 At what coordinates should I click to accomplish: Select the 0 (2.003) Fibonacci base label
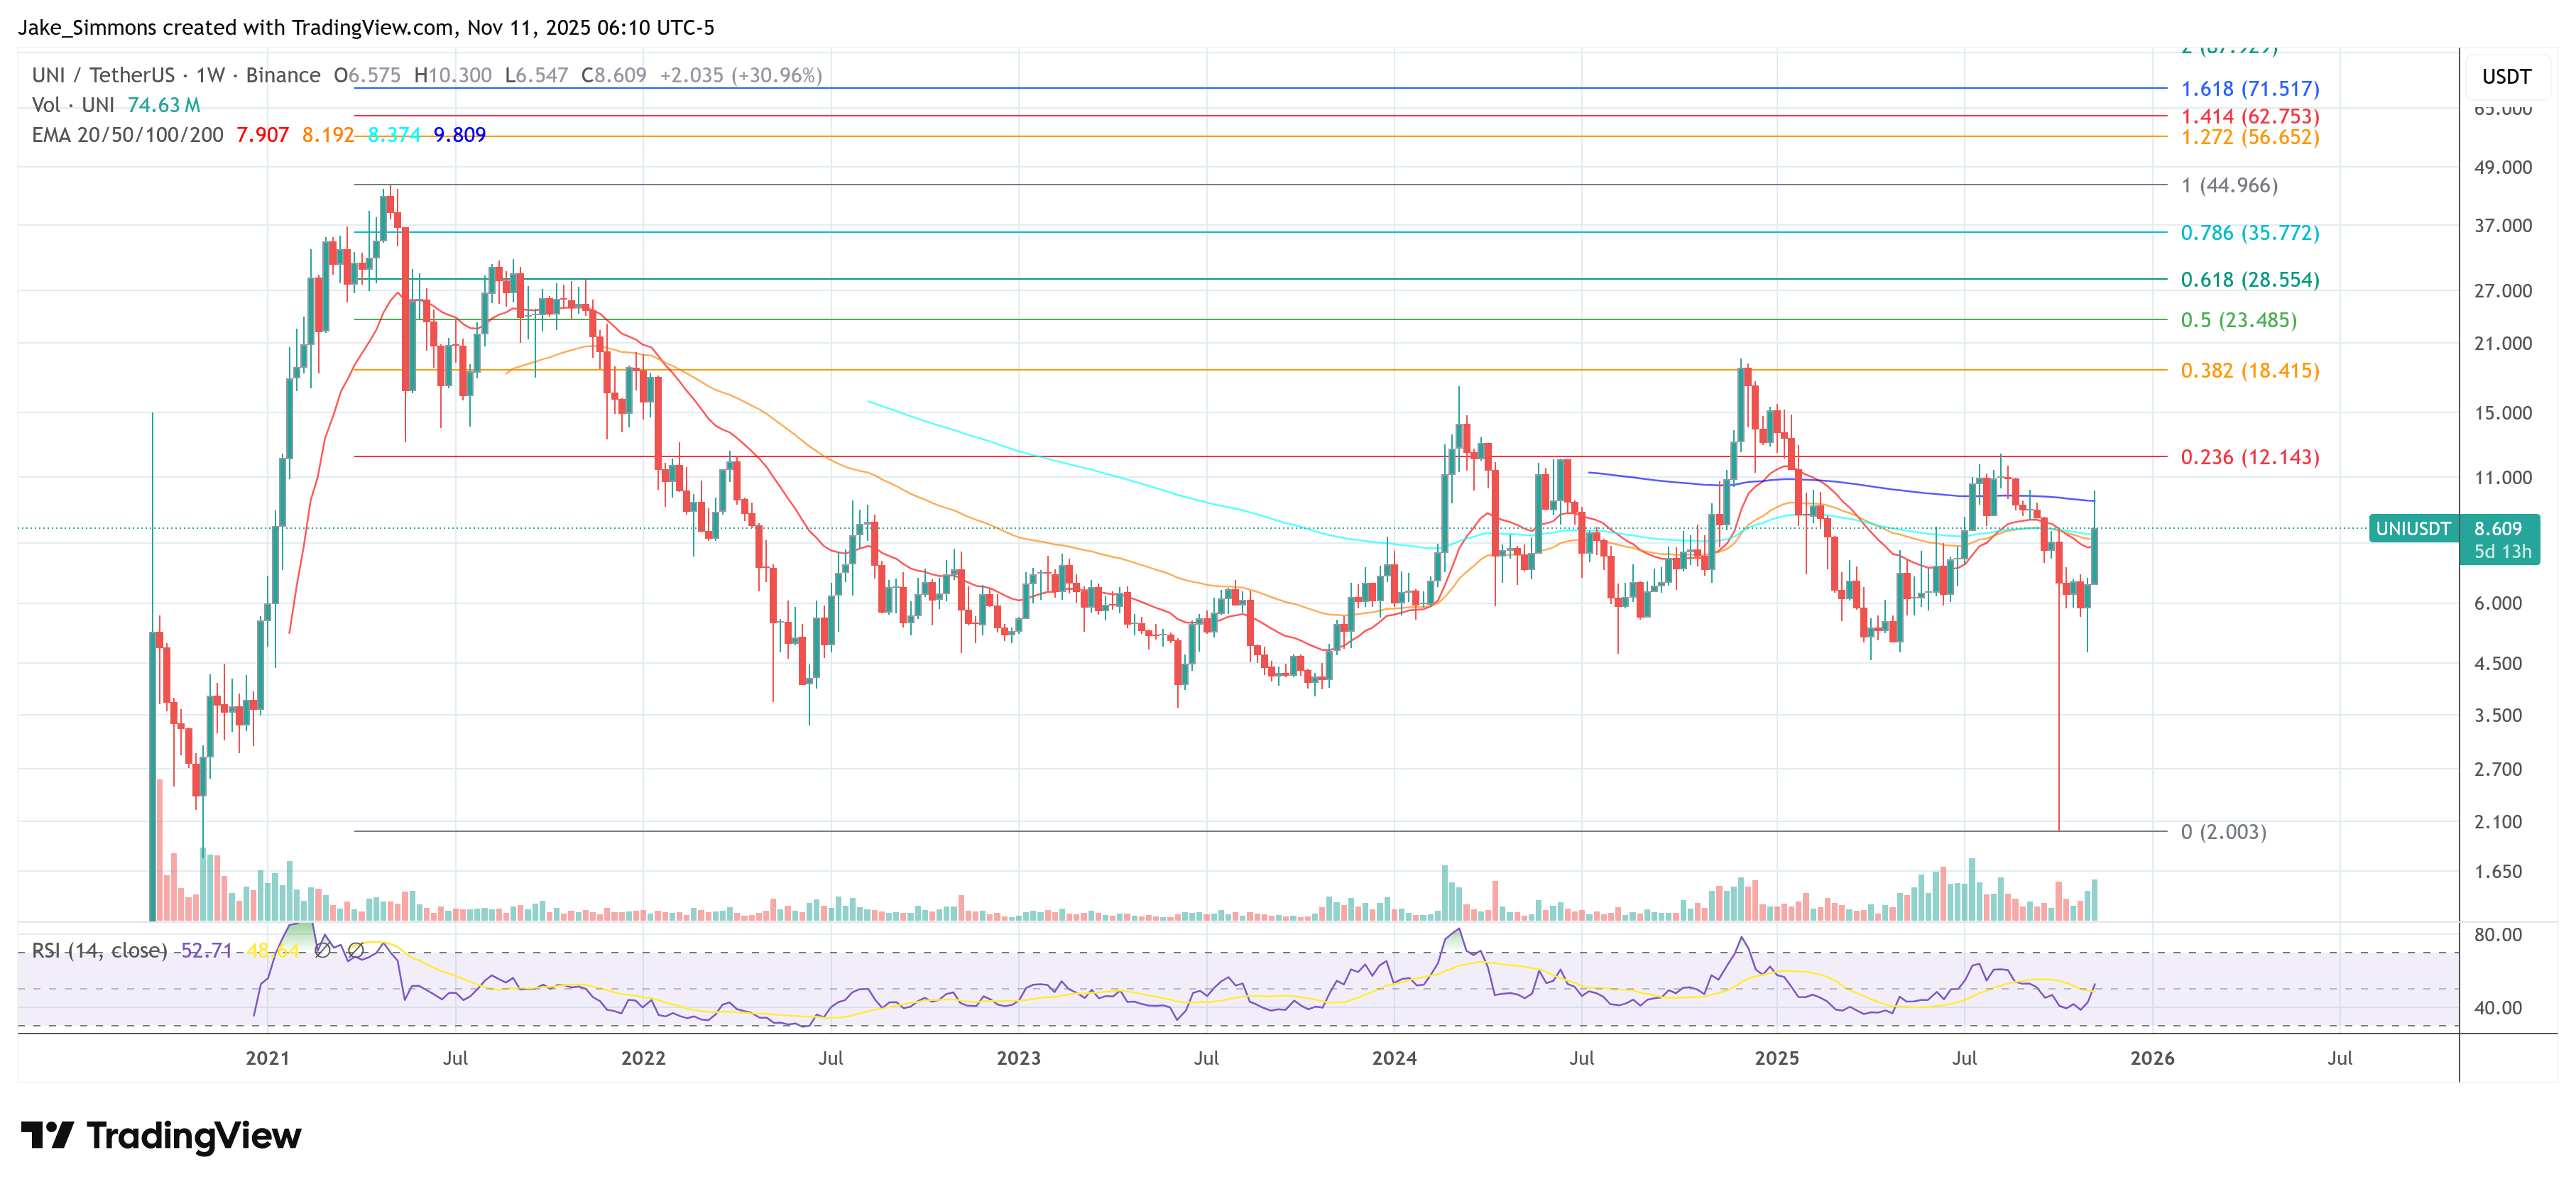point(2223,832)
